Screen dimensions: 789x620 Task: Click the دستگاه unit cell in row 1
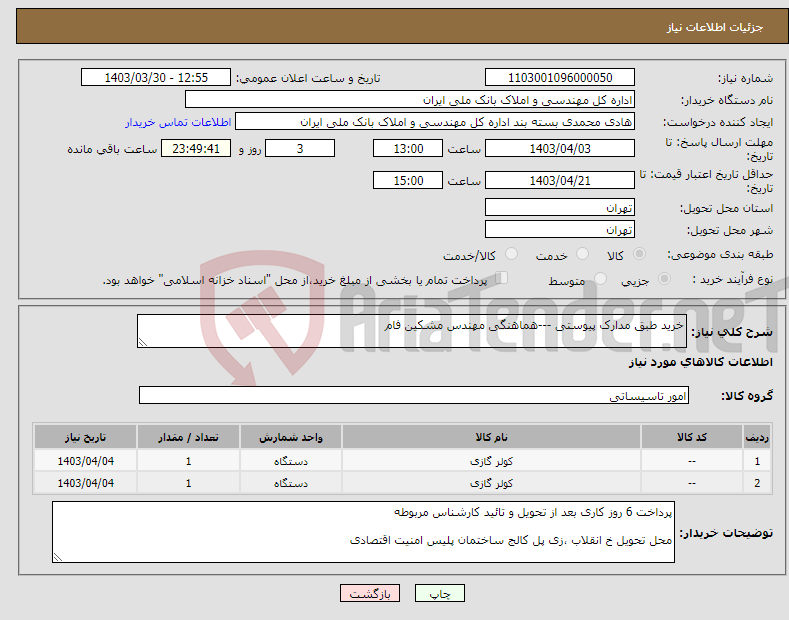291,461
